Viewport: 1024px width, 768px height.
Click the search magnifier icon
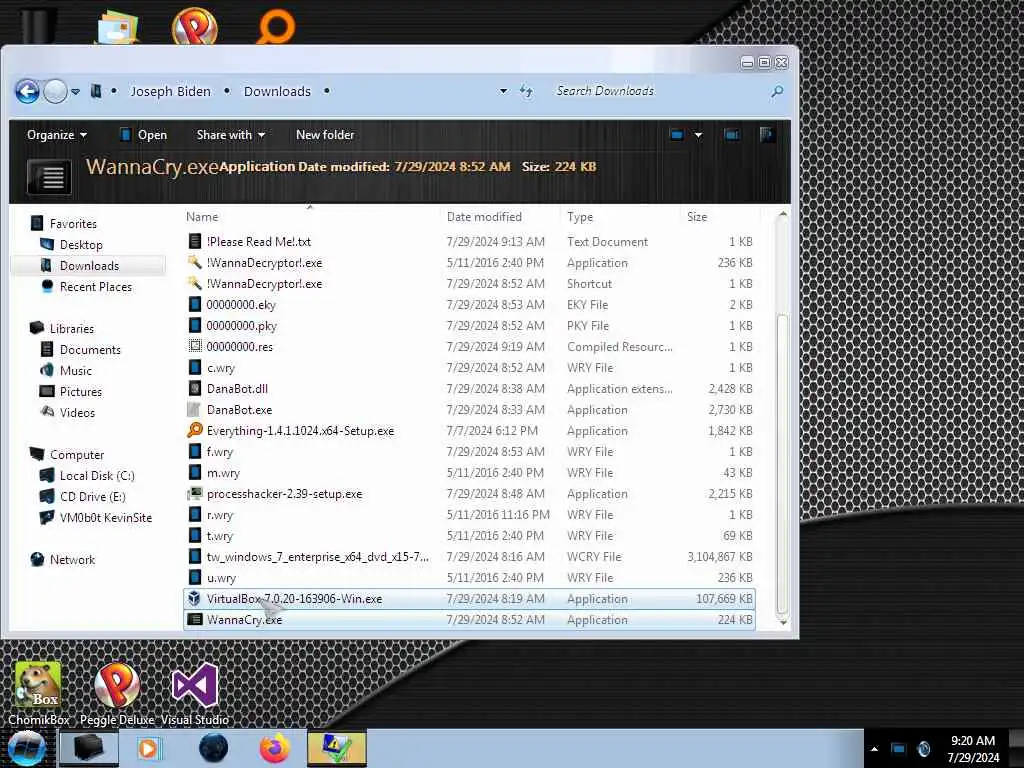click(777, 91)
